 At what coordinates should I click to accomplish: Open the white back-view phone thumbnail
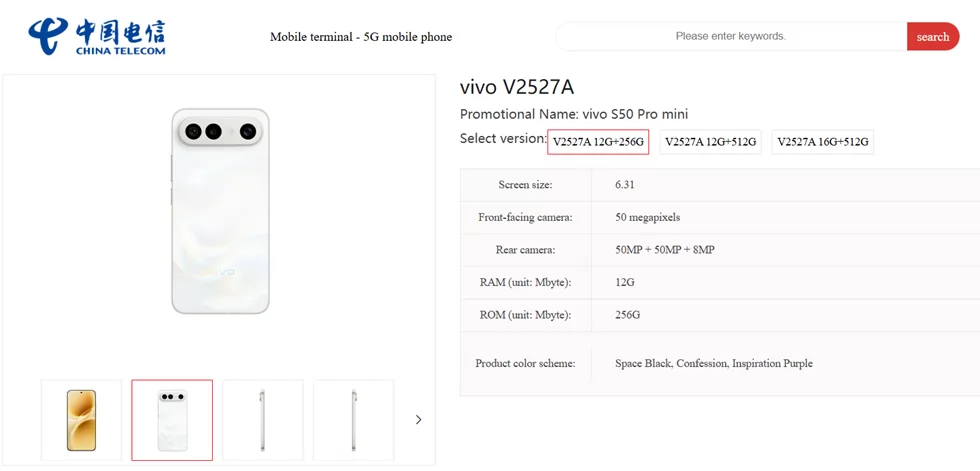click(172, 420)
